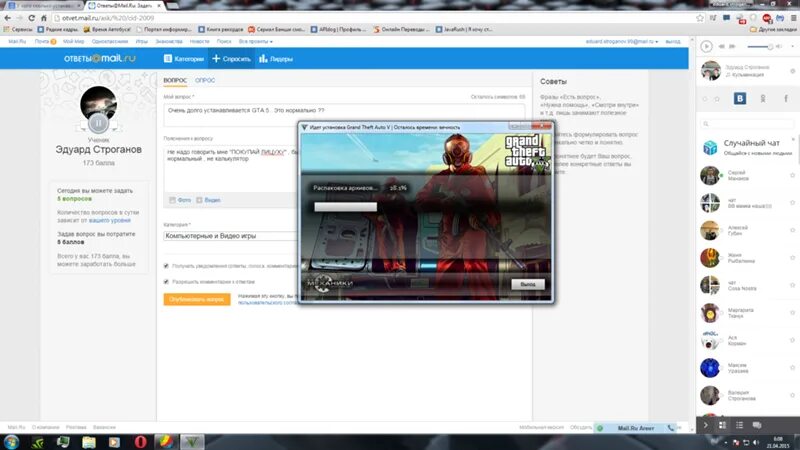Open sidebar chat messages icon
Image resolution: width=800 pixels, height=450 pixels.
click(757, 425)
